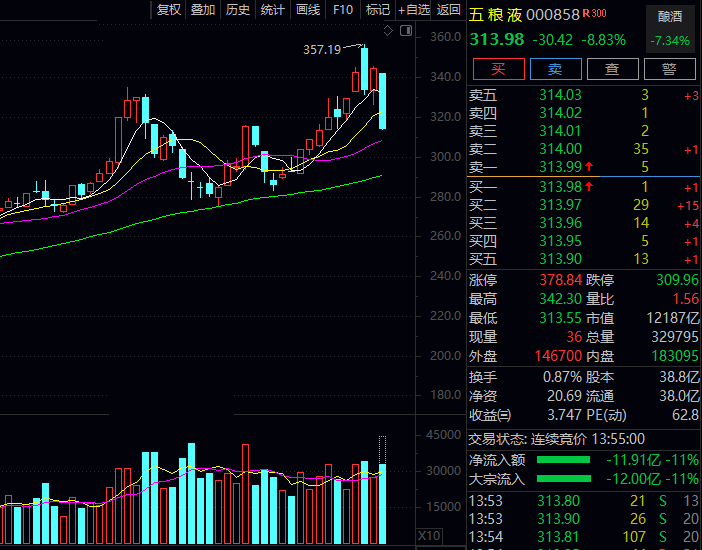Set an alert with 警 button
The height and width of the screenshot is (550, 702).
click(669, 69)
